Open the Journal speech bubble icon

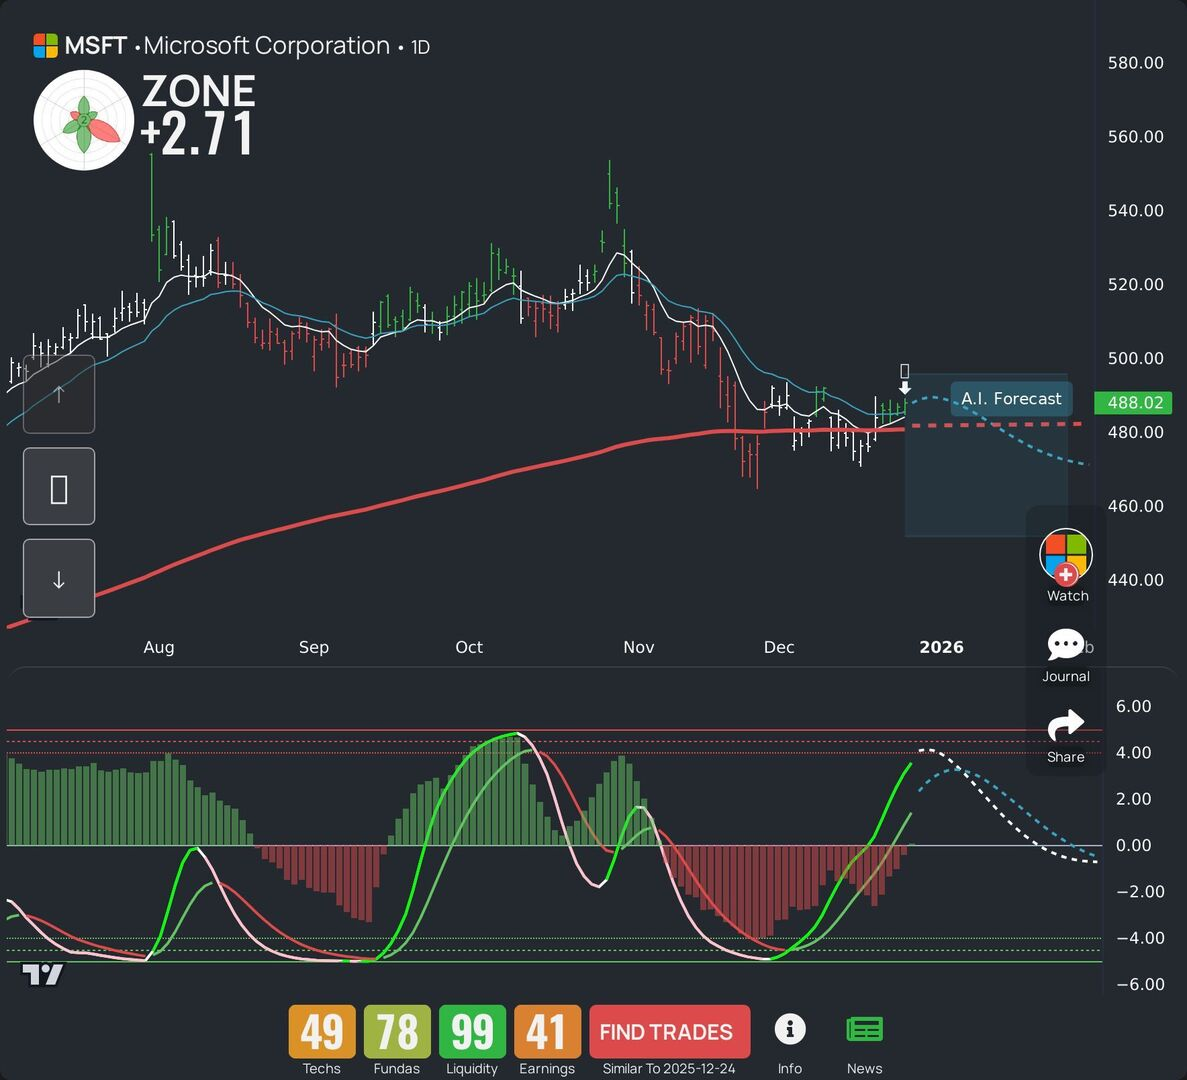[1066, 645]
